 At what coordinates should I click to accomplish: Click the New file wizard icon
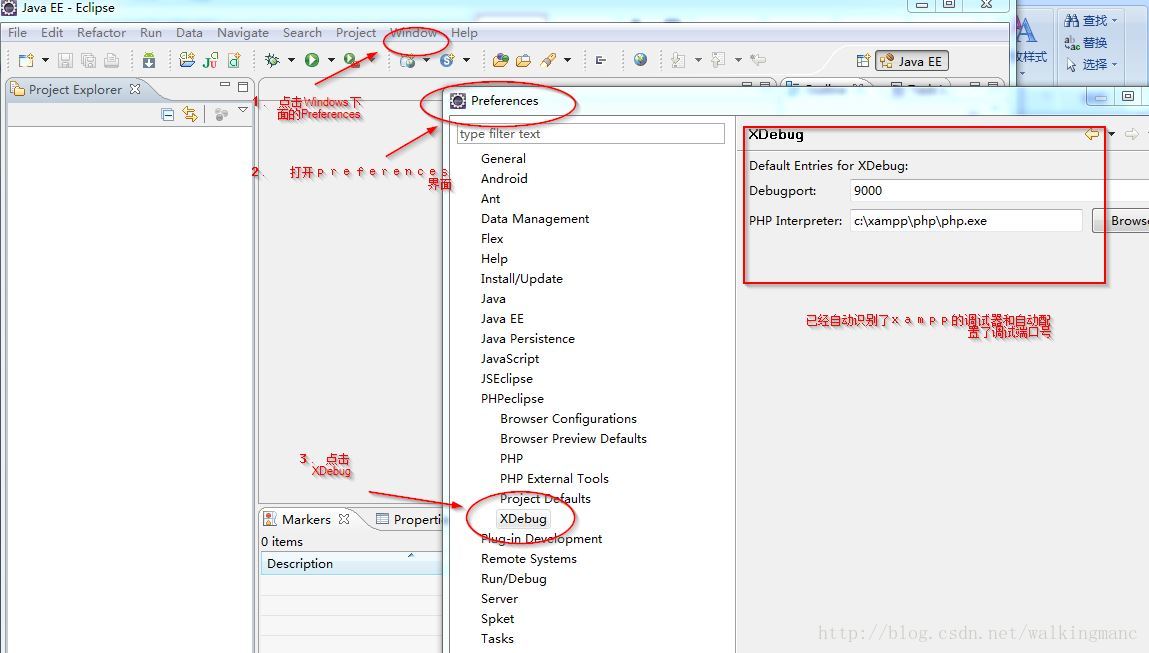[x=26, y=60]
